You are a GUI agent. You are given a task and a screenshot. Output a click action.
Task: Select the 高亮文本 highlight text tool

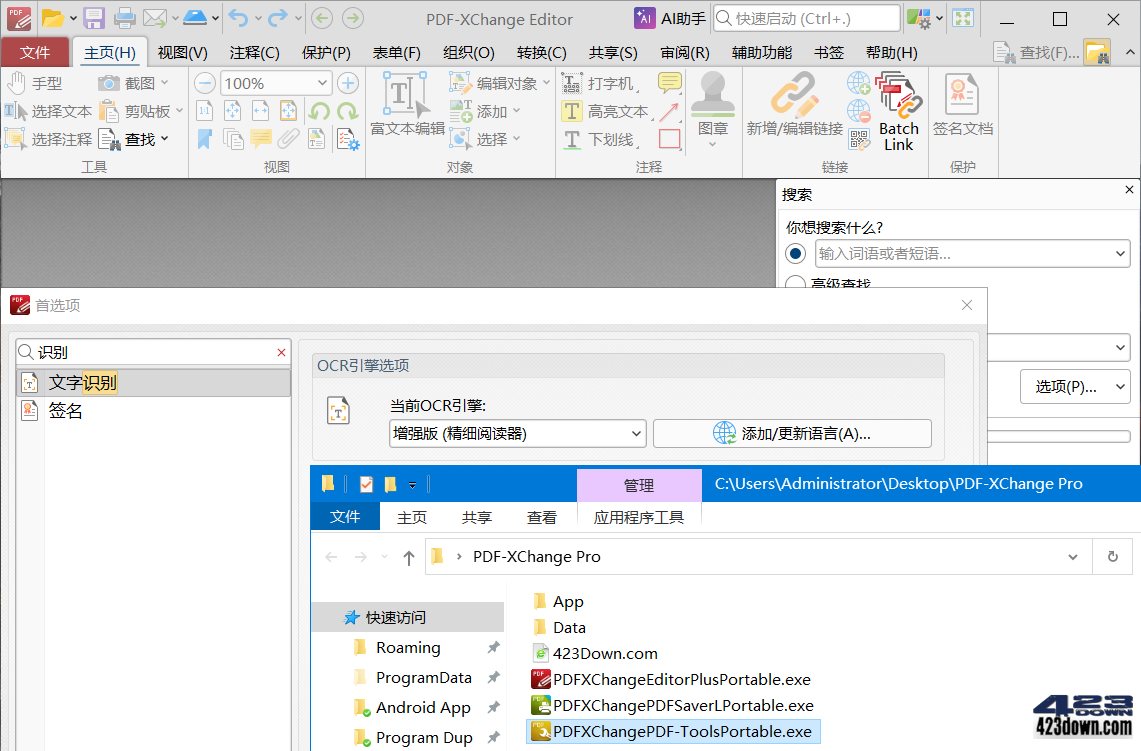[608, 111]
